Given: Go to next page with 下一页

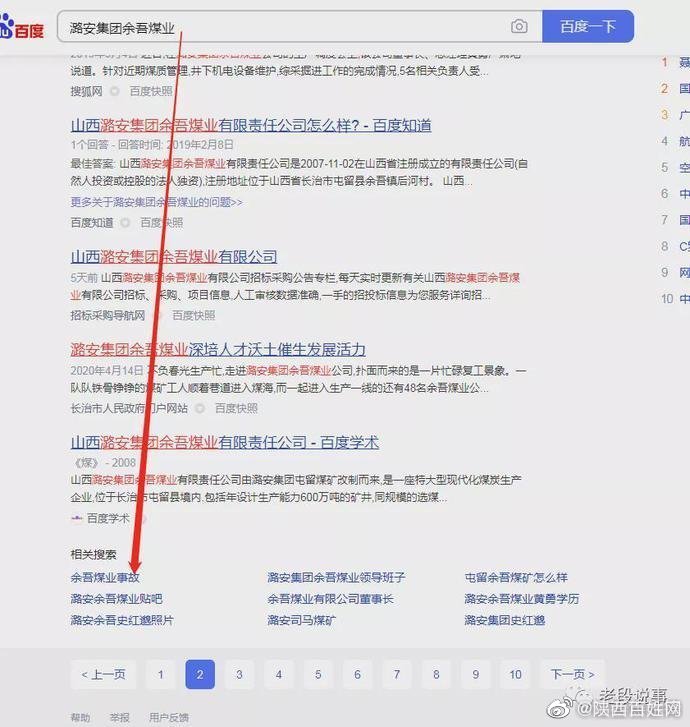Looking at the screenshot, I should point(573,674).
